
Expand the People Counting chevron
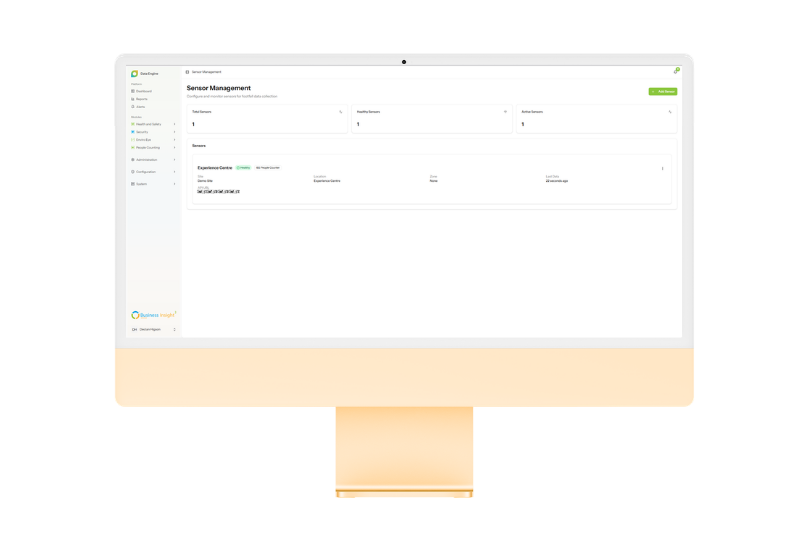[174, 147]
